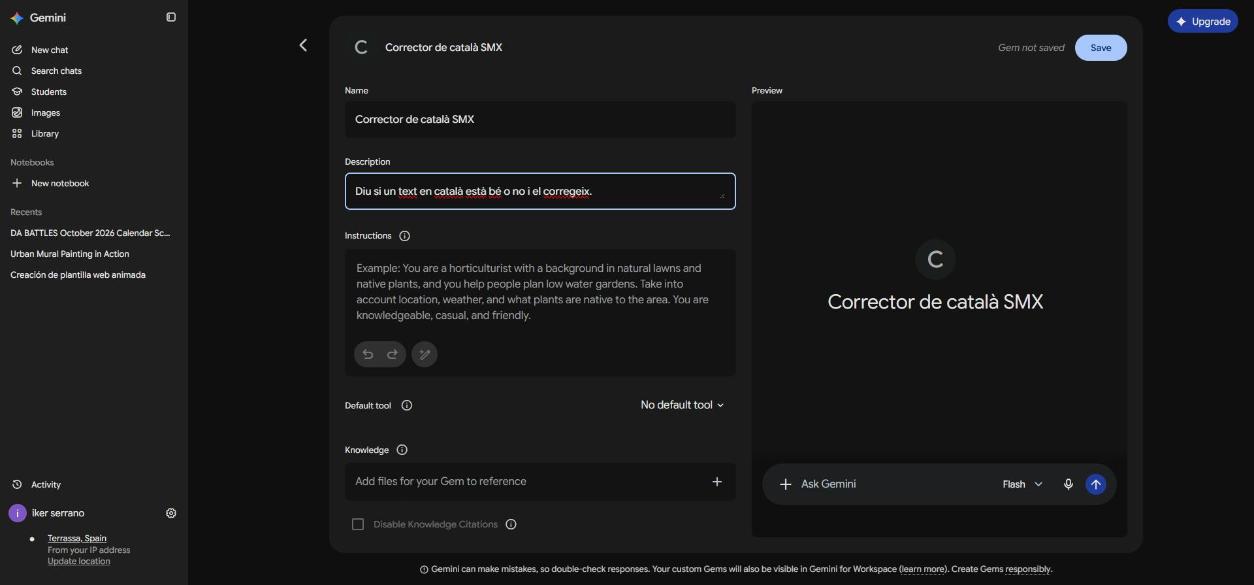Collapse the sidebar with the panel icon
The width and height of the screenshot is (1254, 585).
(171, 17)
